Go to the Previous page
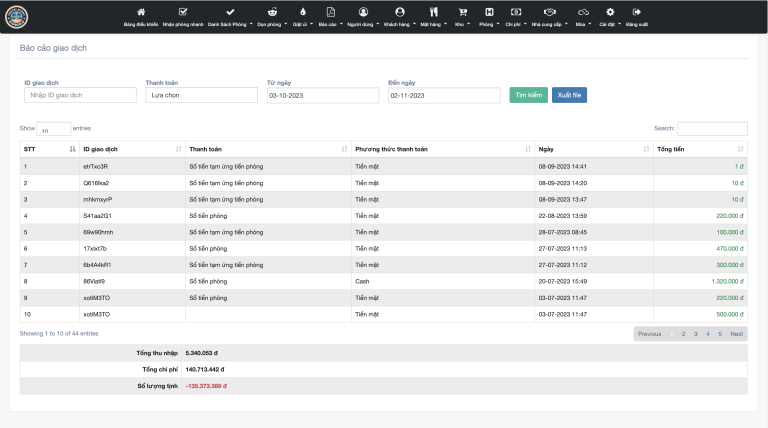Screen dimensions: 768x428 [x=649, y=334]
